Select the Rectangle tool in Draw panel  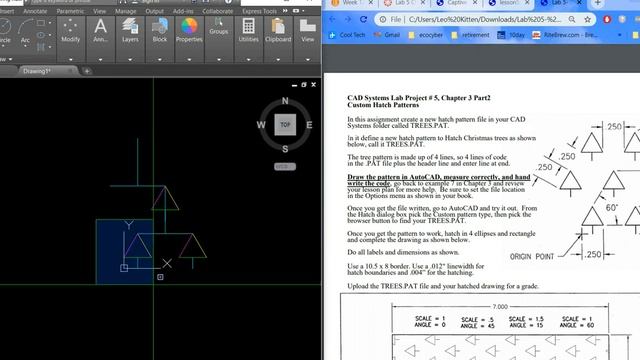coord(41,23)
